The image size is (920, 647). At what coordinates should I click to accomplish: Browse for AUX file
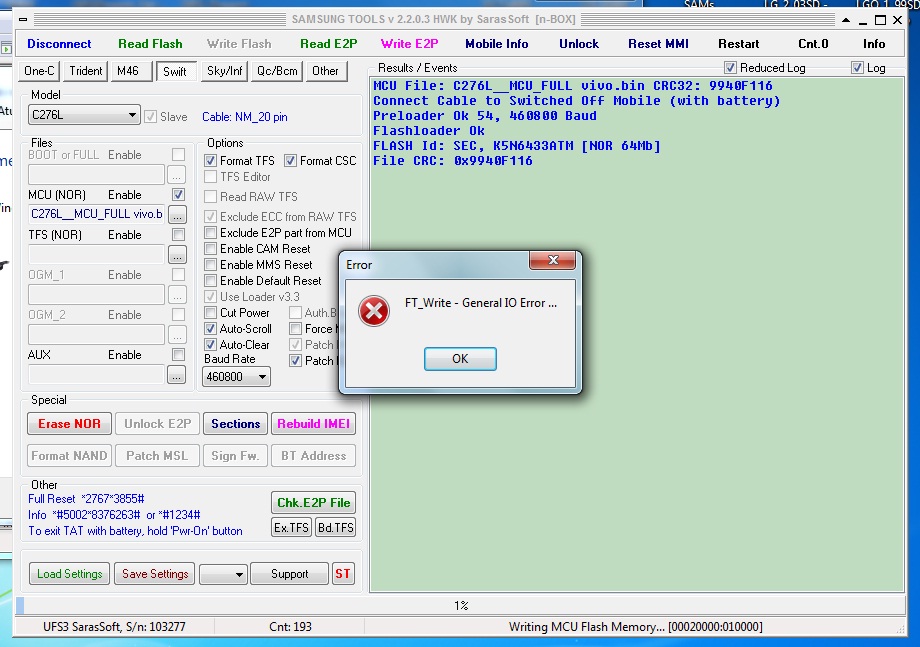177,374
